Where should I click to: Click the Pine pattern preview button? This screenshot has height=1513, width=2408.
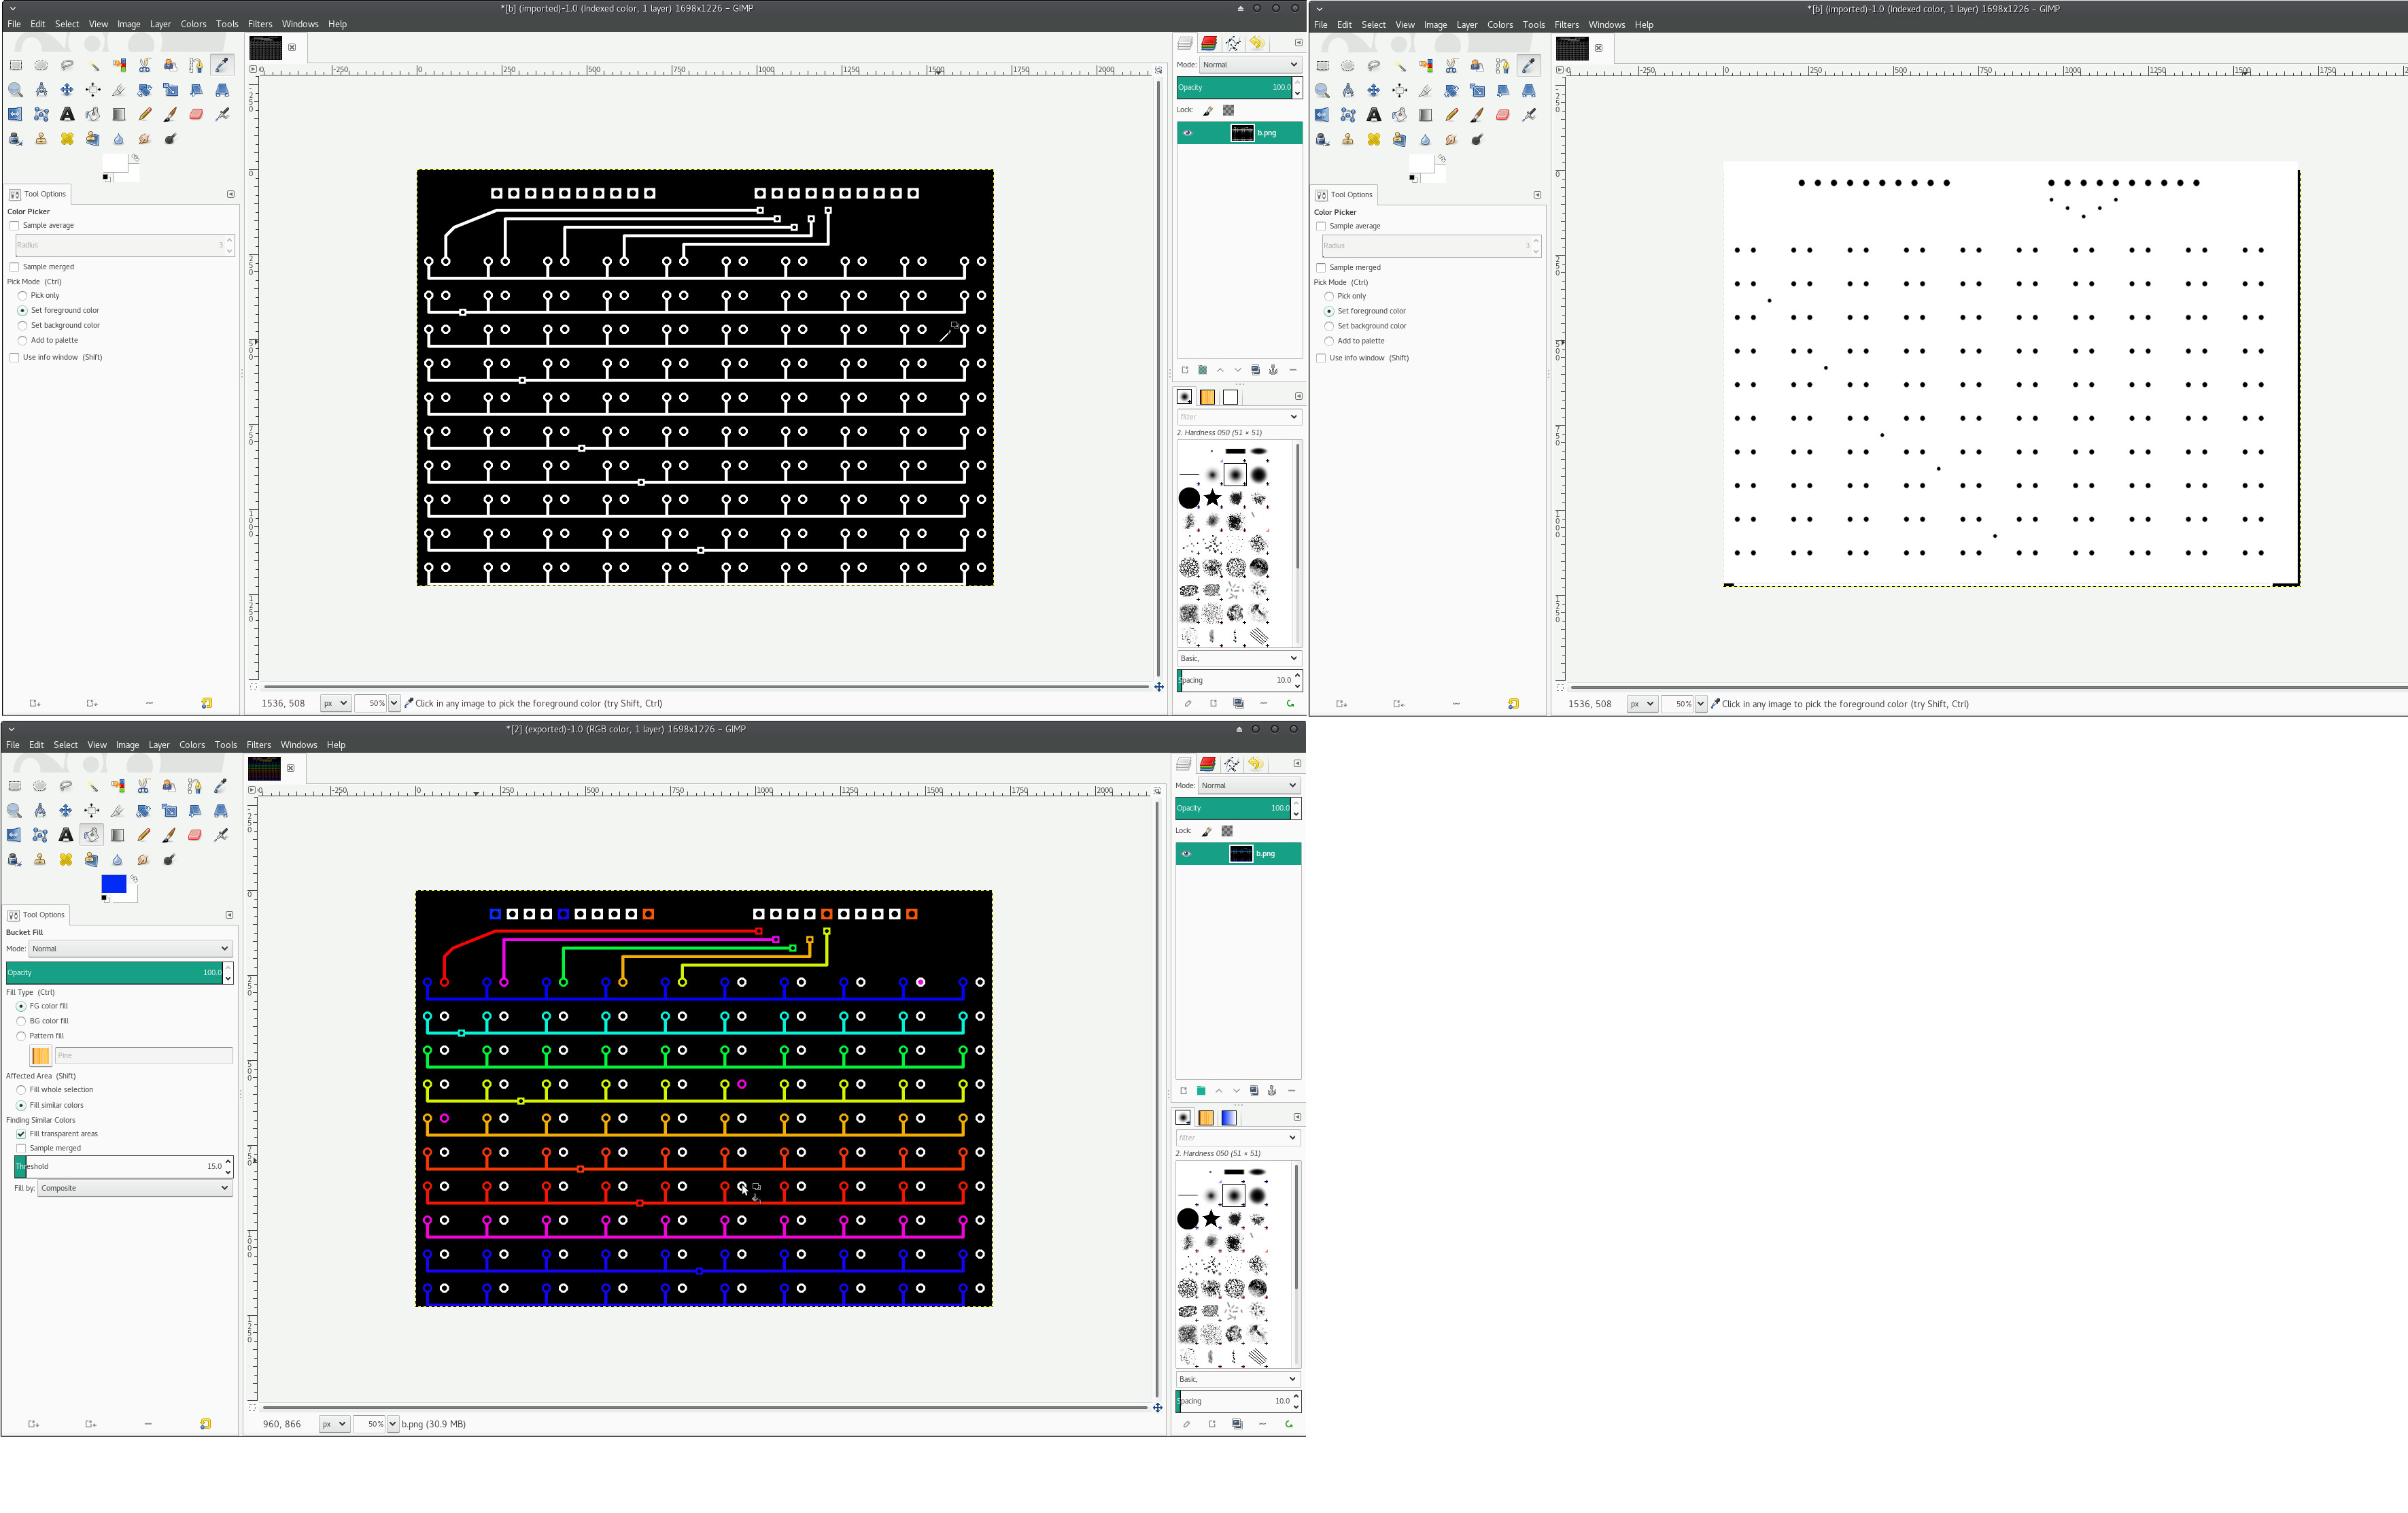tap(41, 1055)
